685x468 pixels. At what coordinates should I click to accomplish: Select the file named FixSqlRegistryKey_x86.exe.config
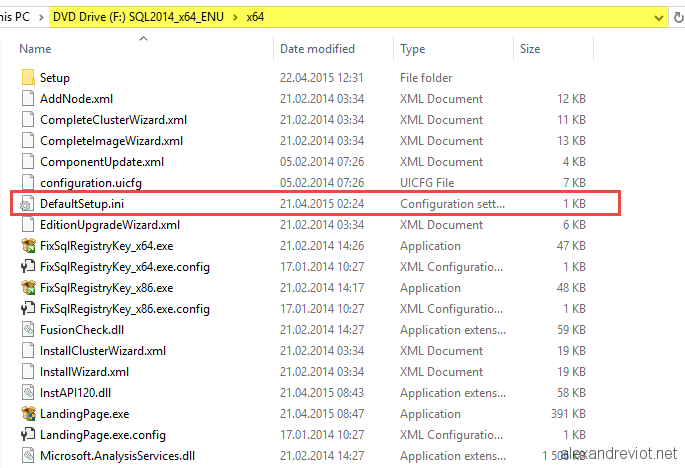click(x=125, y=309)
